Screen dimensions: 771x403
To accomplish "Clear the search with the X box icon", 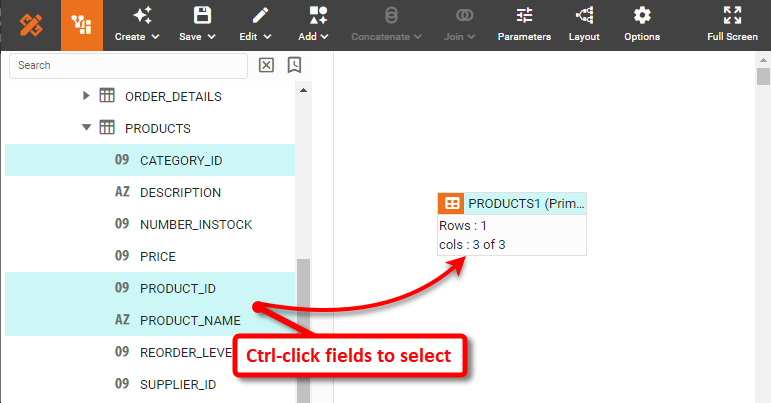I will pos(266,65).
